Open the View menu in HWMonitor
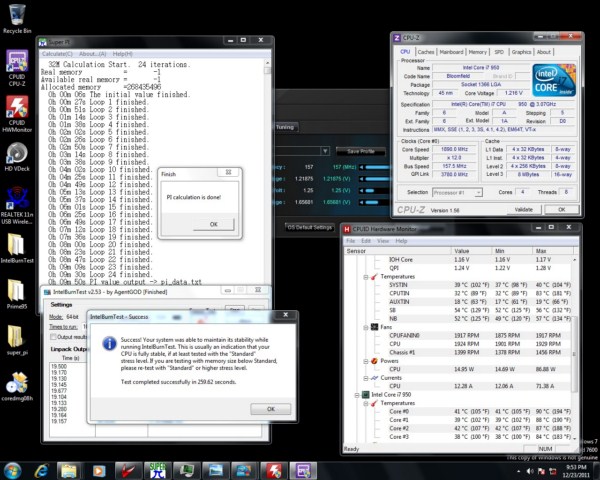The image size is (600, 480). click(383, 241)
